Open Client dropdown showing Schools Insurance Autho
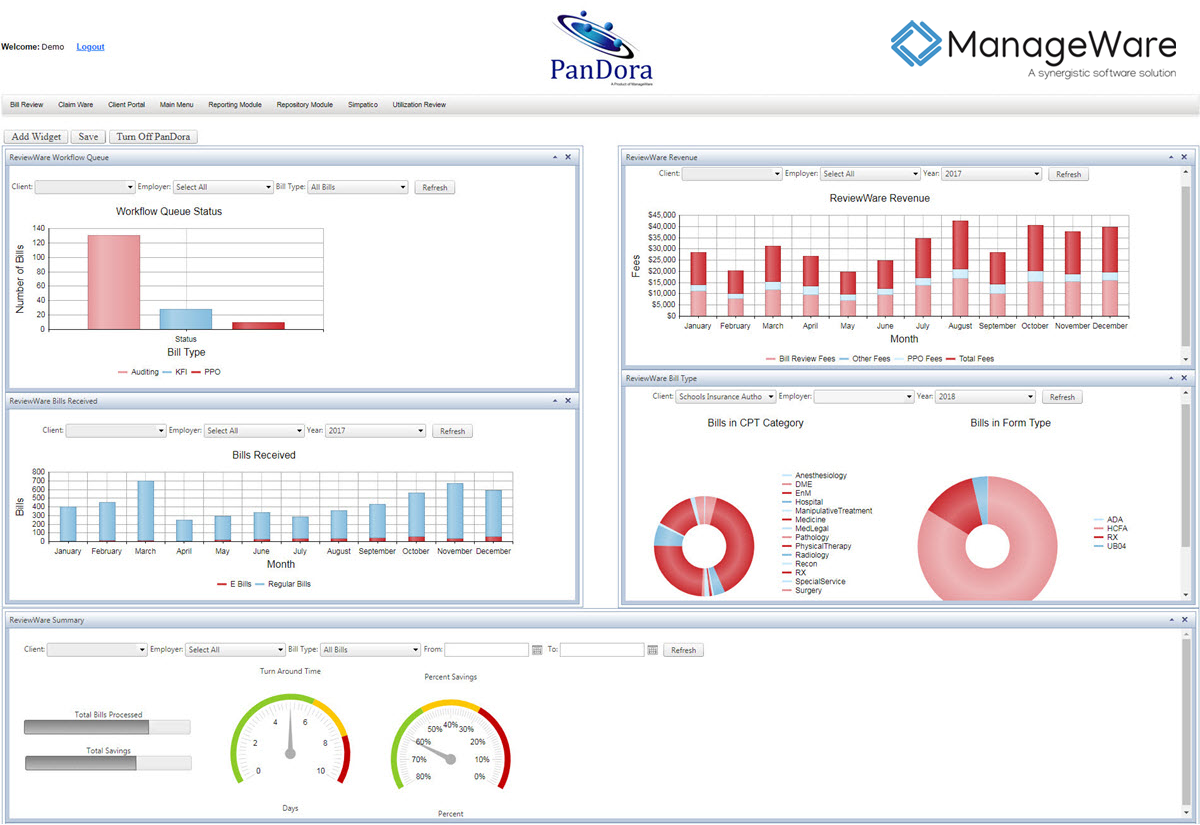Screen dimensions: 1200x825 pyautogui.click(x=726, y=397)
